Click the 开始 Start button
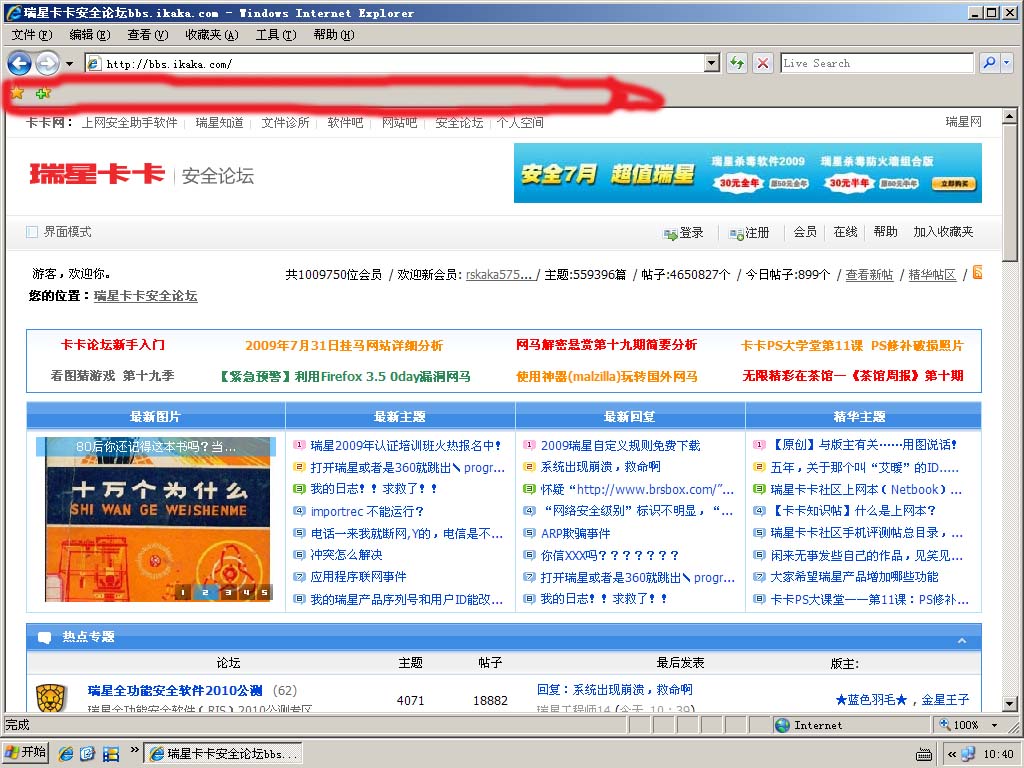This screenshot has height=768, width=1024. (x=25, y=752)
